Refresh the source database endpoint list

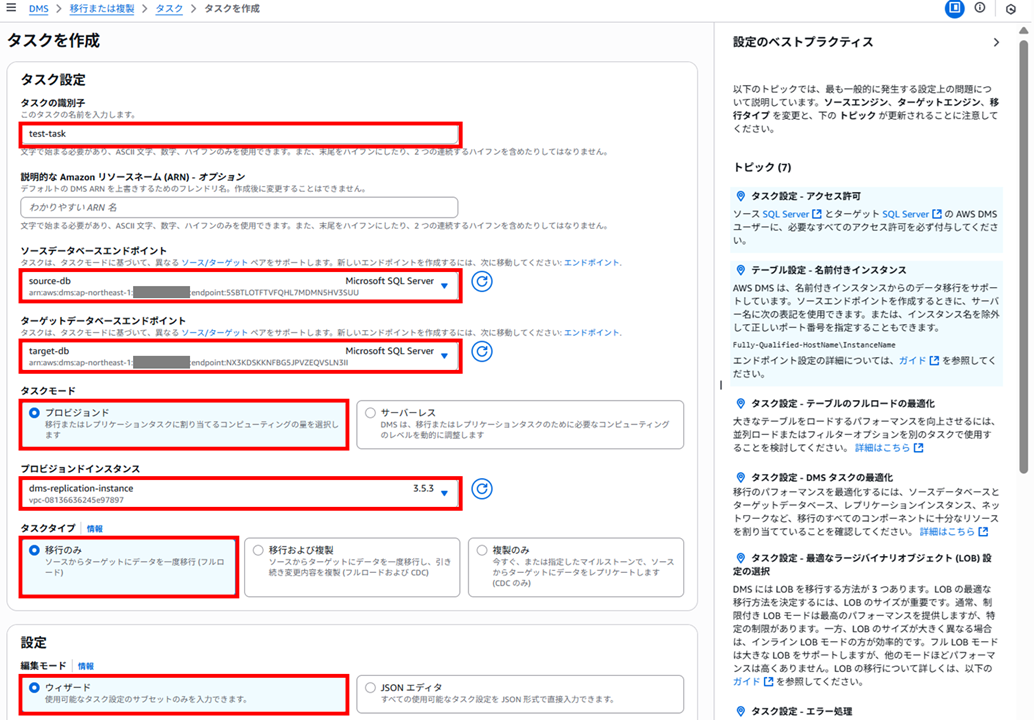[482, 282]
